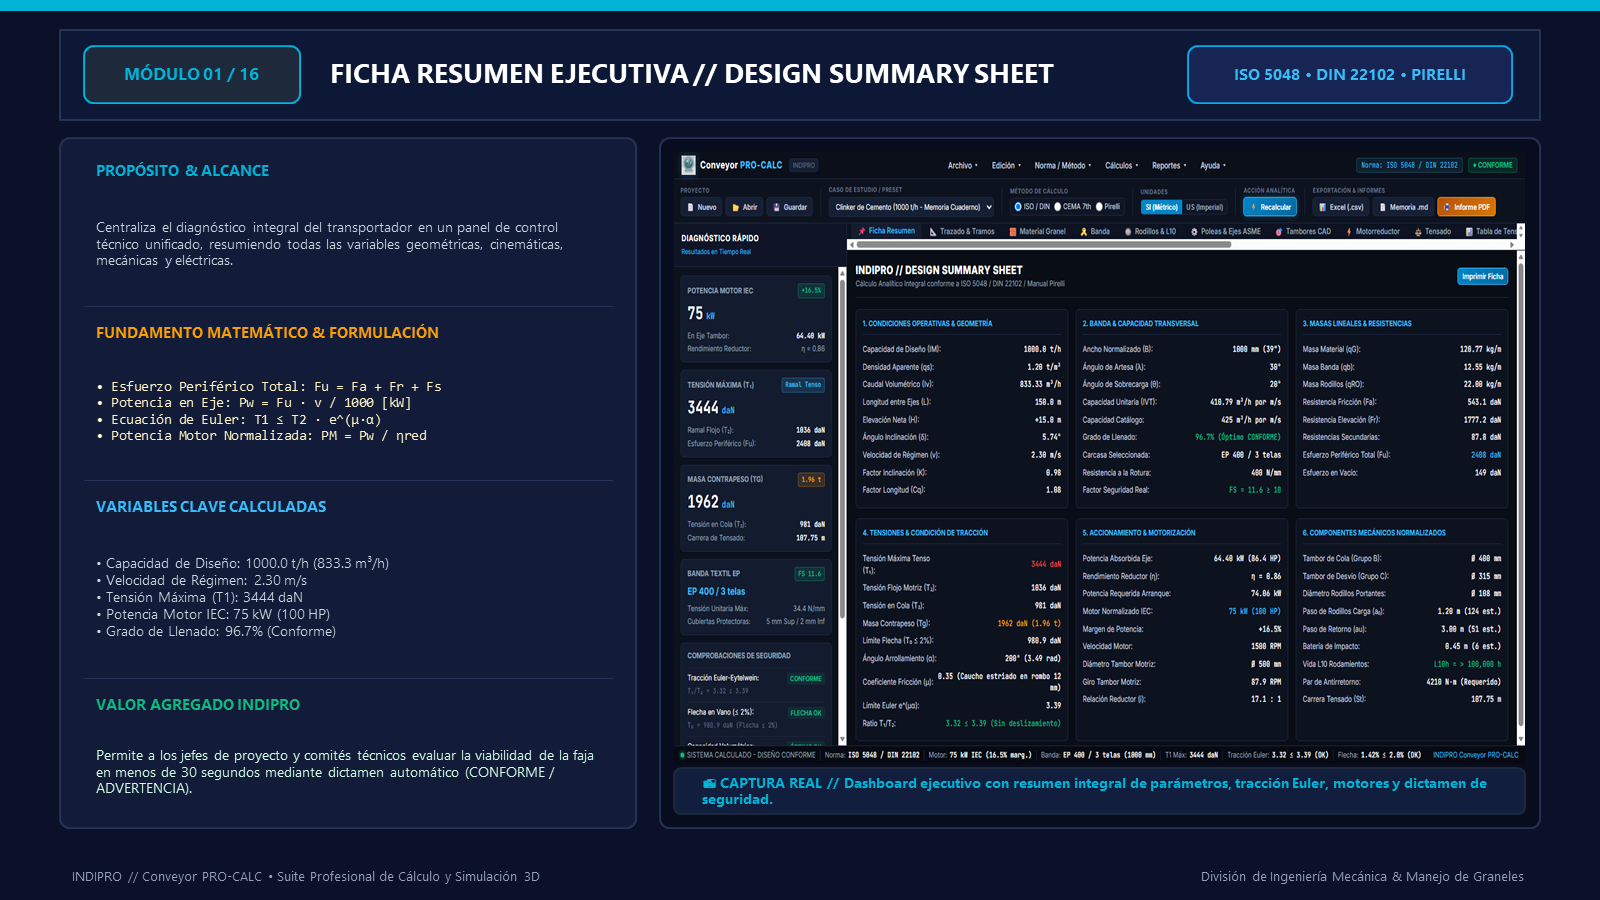1600x900 pixels.
Task: Select the ISO / DIN calculation method
Action: [1031, 207]
